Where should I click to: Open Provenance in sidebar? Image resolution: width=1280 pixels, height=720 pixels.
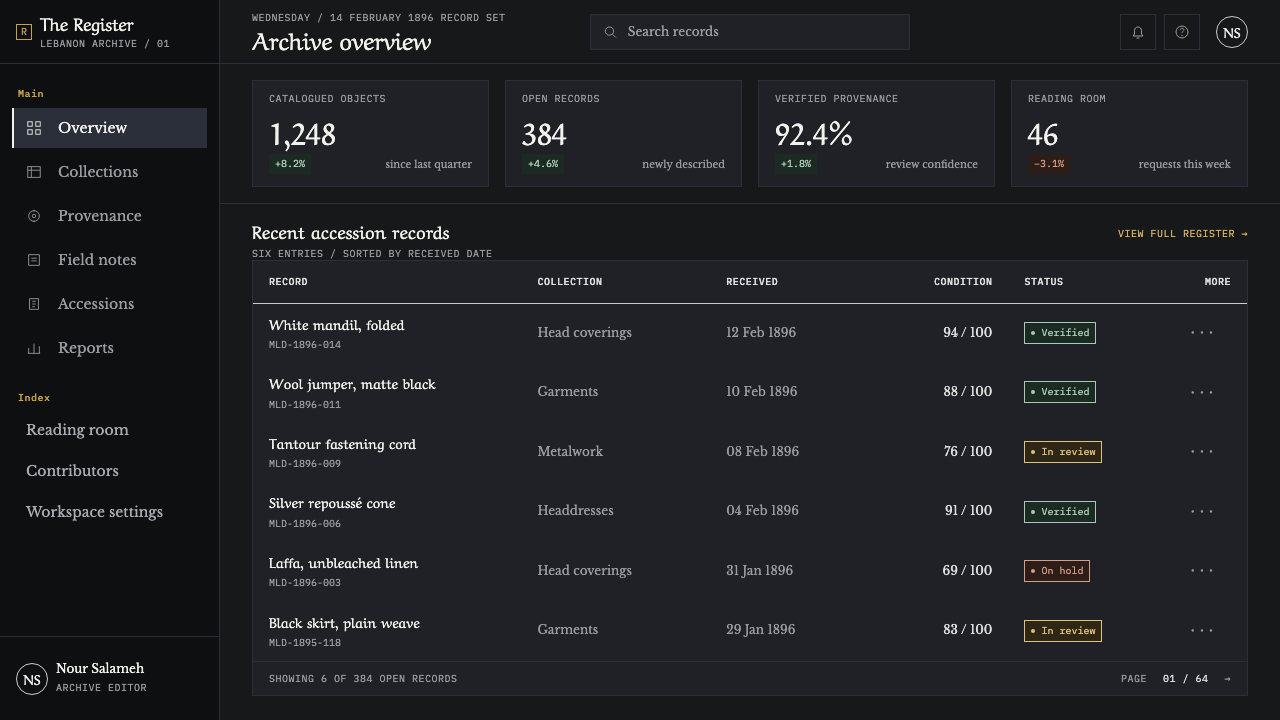tap(110, 216)
